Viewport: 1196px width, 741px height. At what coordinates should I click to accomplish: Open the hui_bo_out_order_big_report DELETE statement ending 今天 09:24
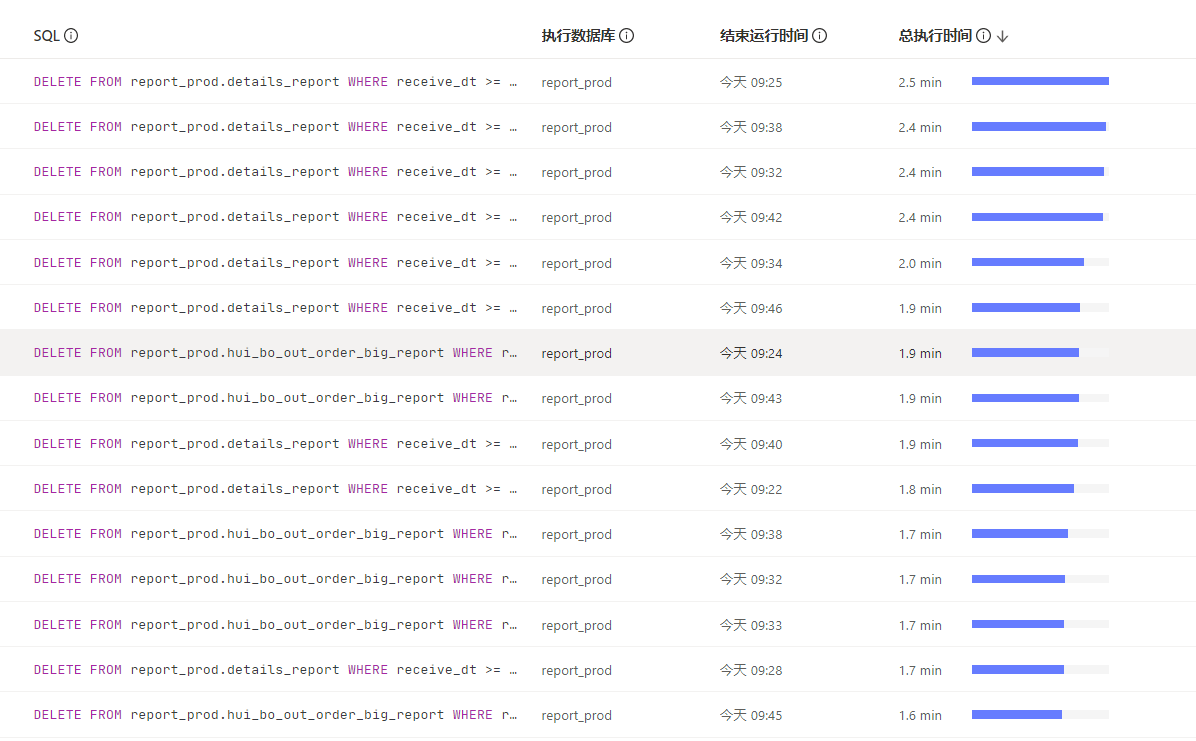pos(275,353)
